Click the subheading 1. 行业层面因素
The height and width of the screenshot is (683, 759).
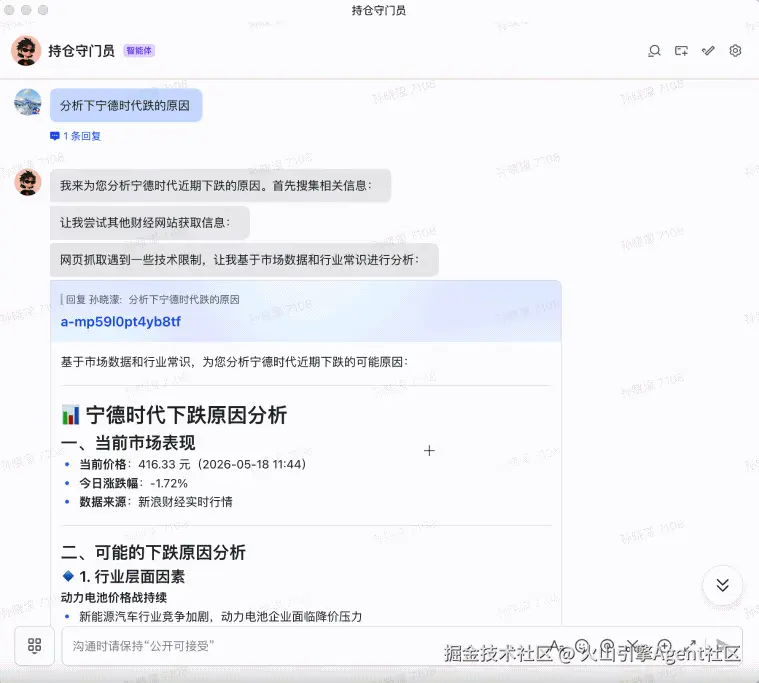[132, 577]
